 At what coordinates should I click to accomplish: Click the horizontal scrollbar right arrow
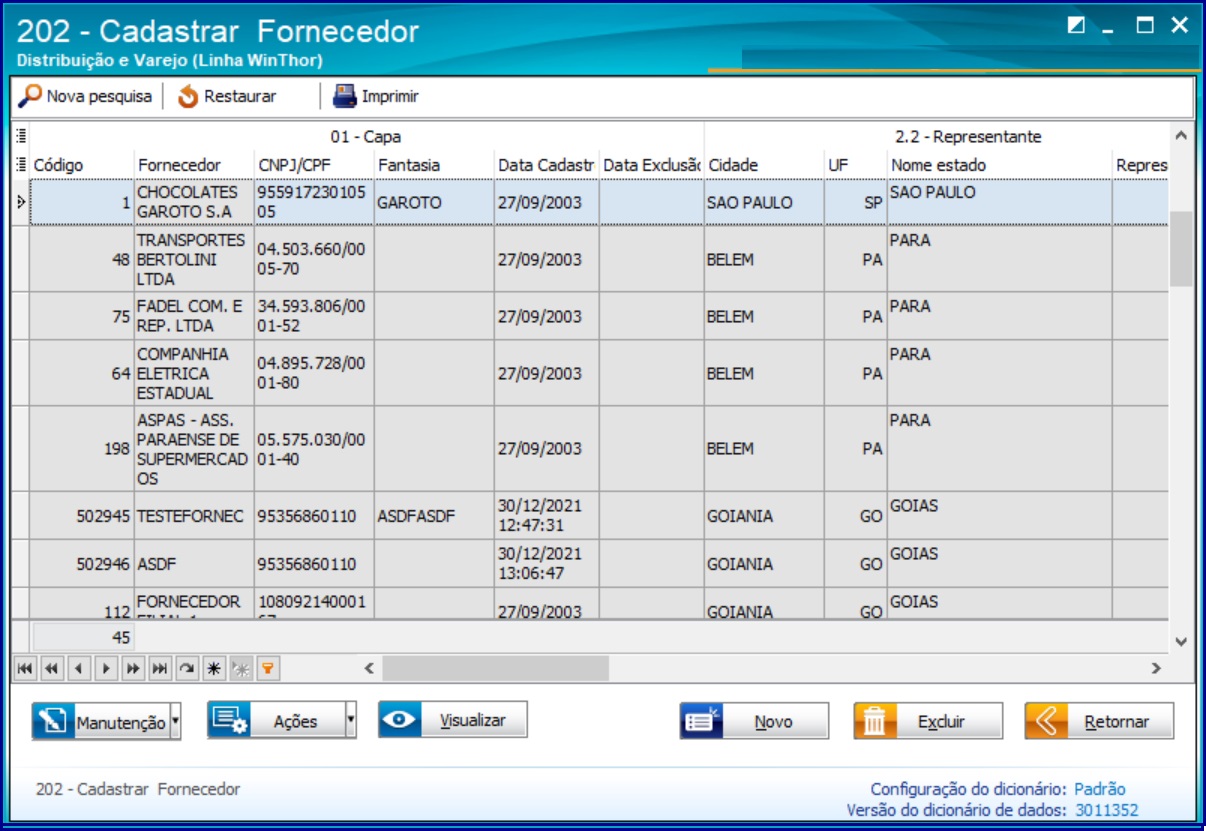1157,668
